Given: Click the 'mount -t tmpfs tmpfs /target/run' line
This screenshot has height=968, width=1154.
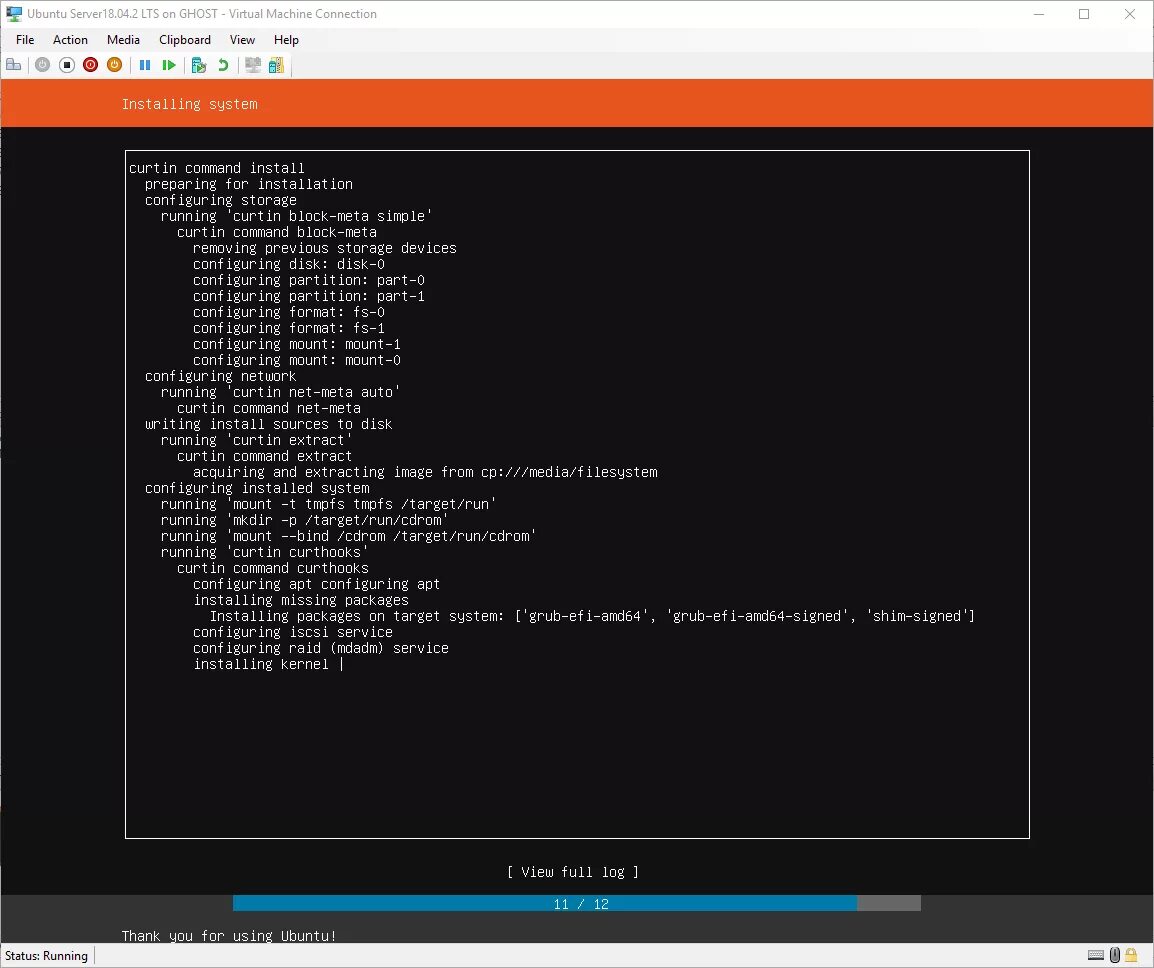Looking at the screenshot, I should tap(328, 504).
